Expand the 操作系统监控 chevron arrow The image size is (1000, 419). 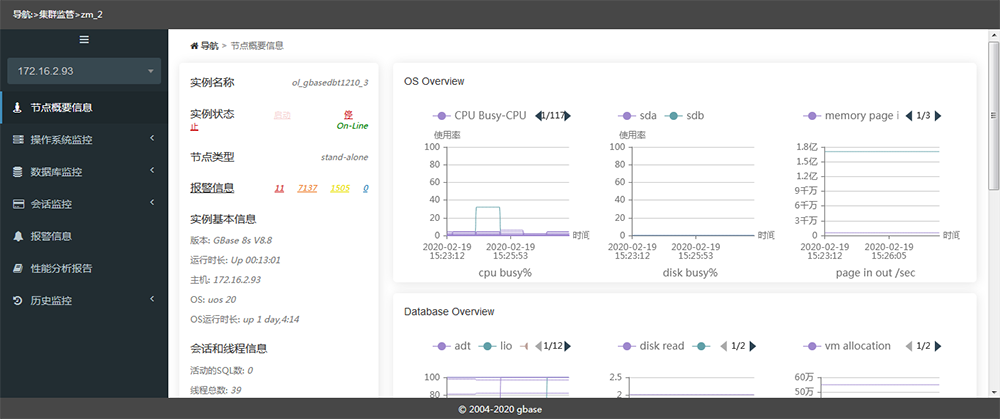152,138
